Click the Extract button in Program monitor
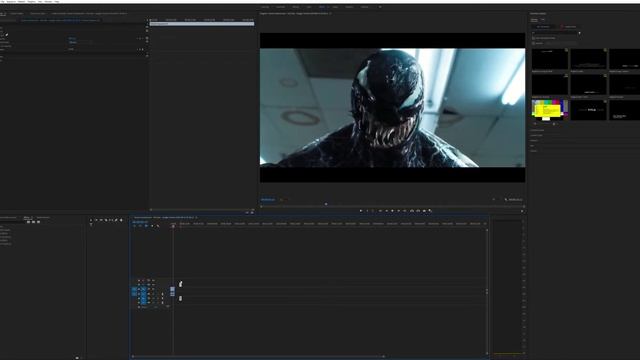The height and width of the screenshot is (360, 640). [x=418, y=211]
